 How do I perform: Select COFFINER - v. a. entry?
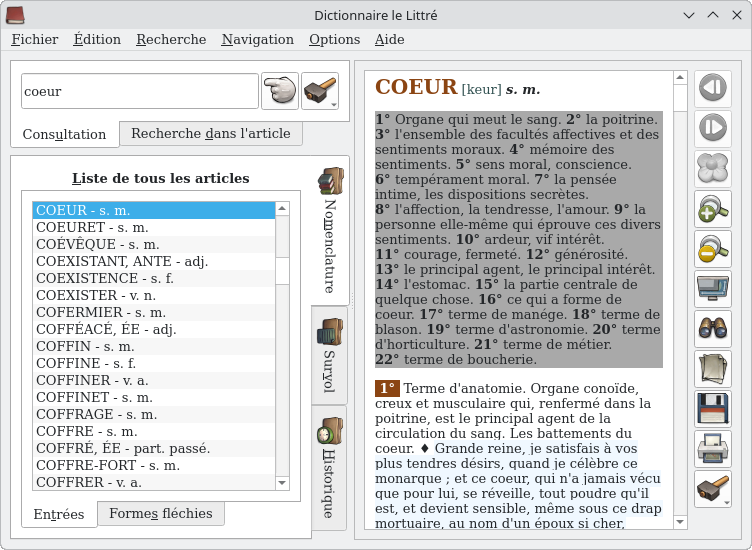tap(154, 380)
